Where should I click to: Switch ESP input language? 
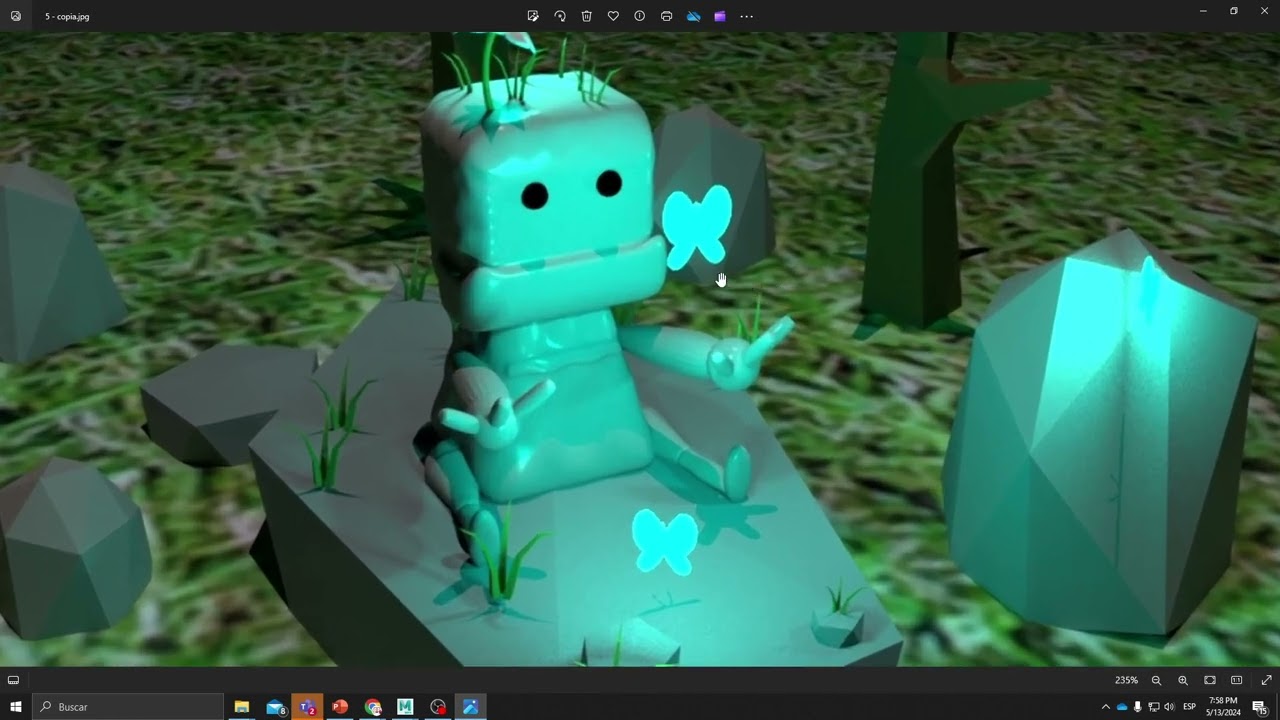(x=1190, y=707)
